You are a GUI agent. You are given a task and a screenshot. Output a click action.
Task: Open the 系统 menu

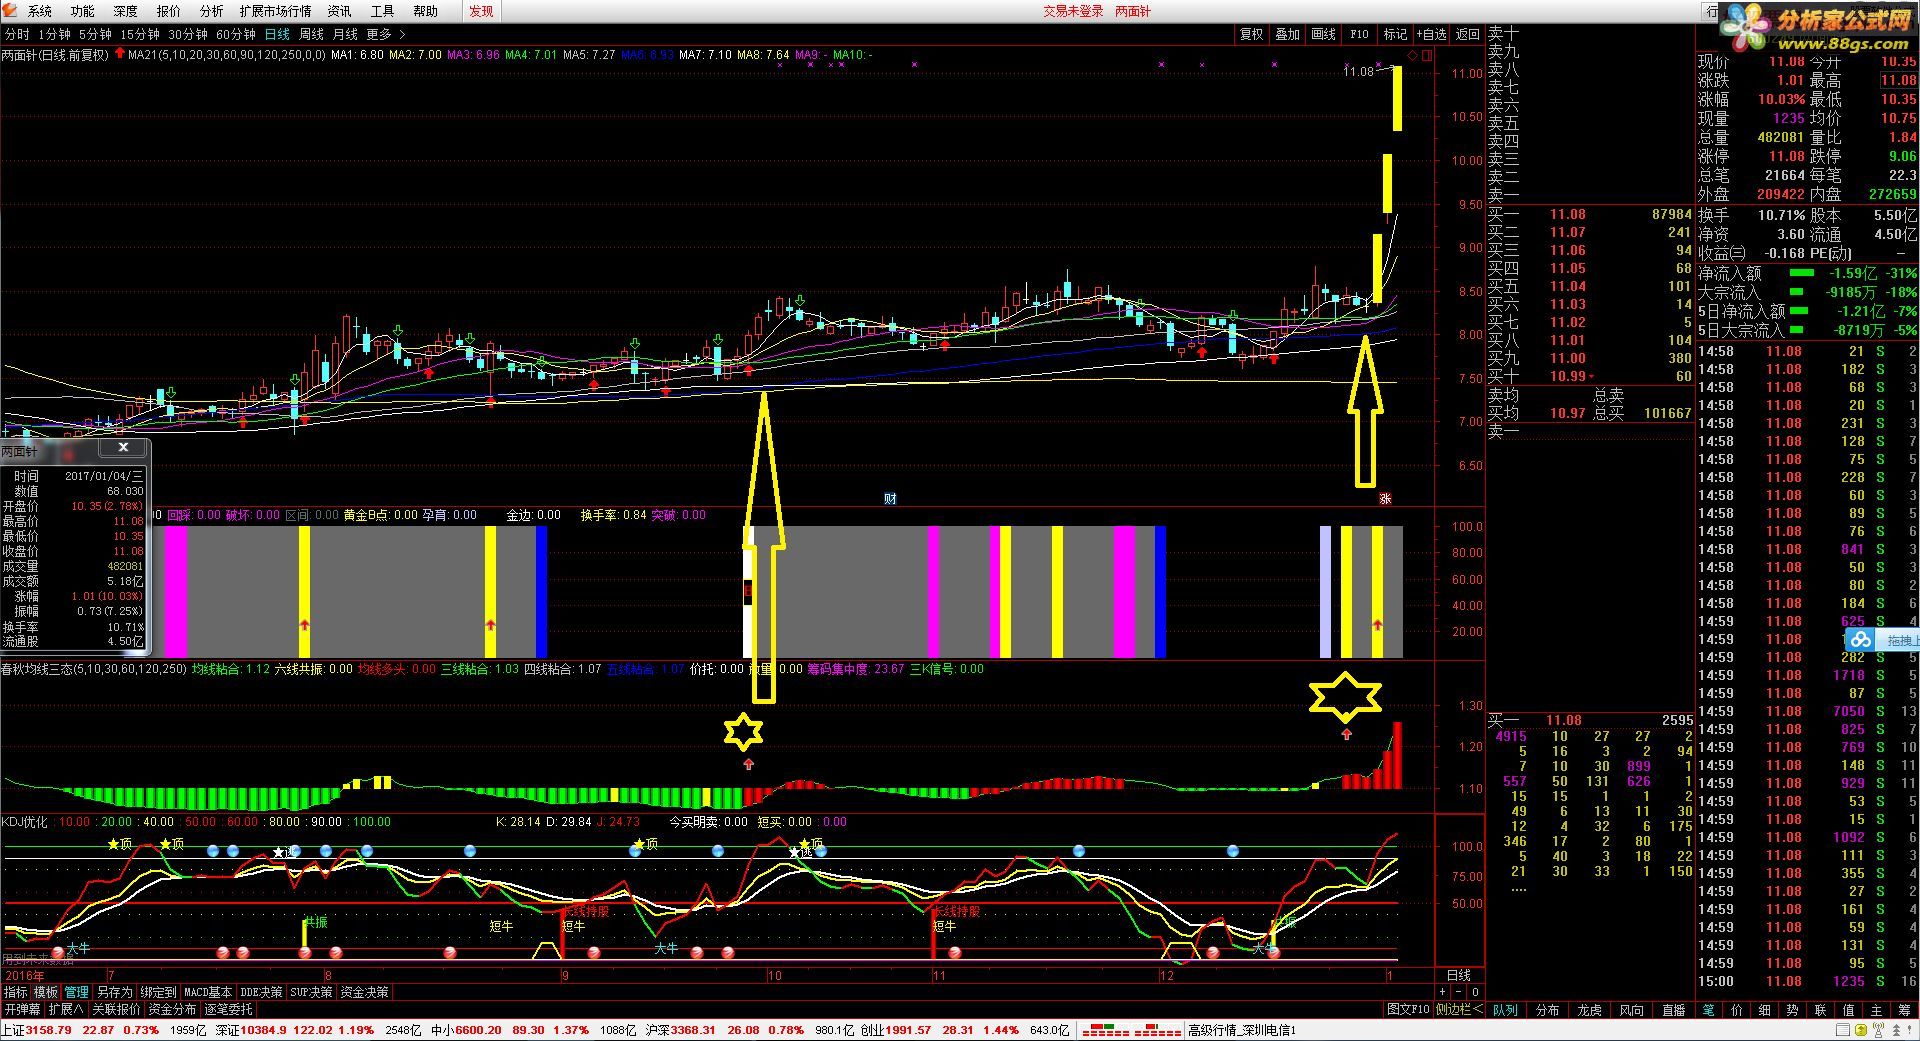point(39,11)
